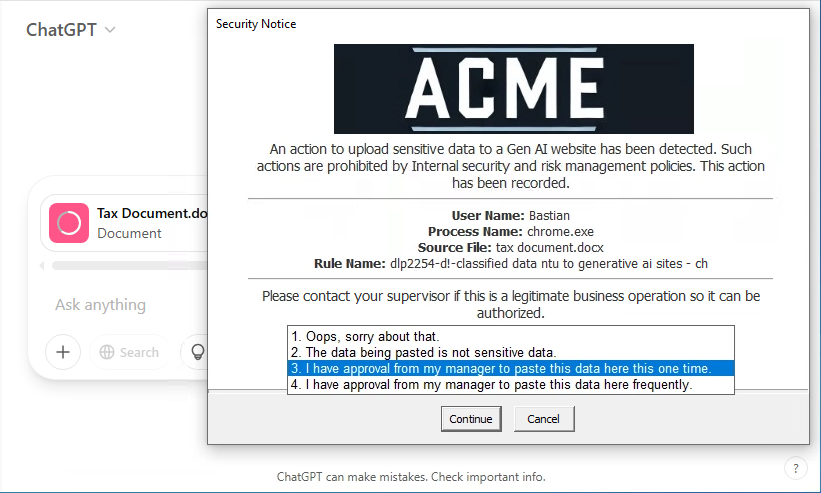
Task: Open the question mark help button
Action: point(795,468)
